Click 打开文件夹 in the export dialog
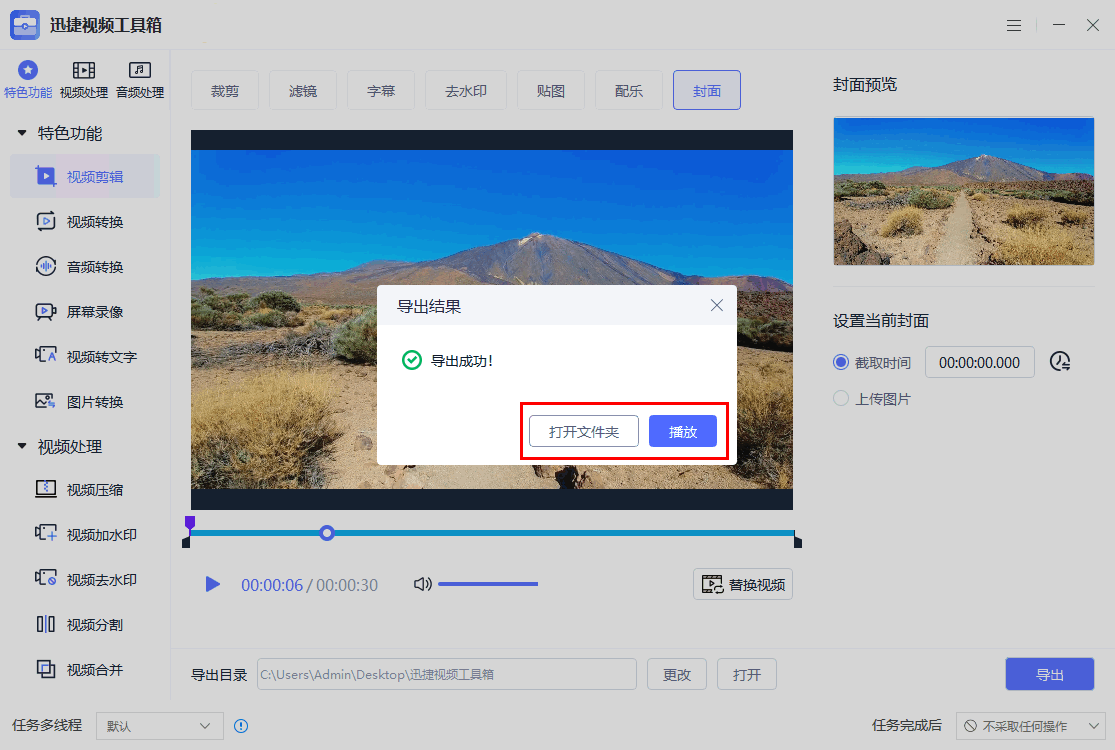This screenshot has width=1115, height=750. (x=583, y=431)
